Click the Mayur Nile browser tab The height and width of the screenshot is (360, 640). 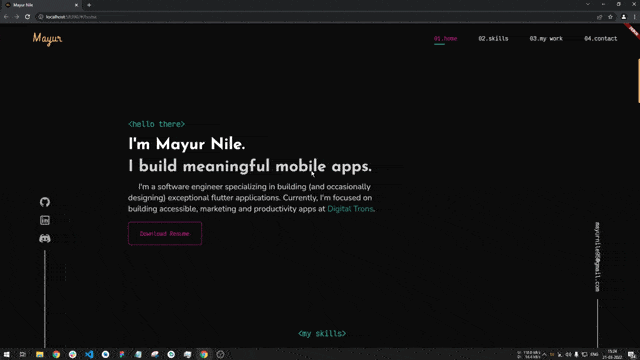coord(42,5)
